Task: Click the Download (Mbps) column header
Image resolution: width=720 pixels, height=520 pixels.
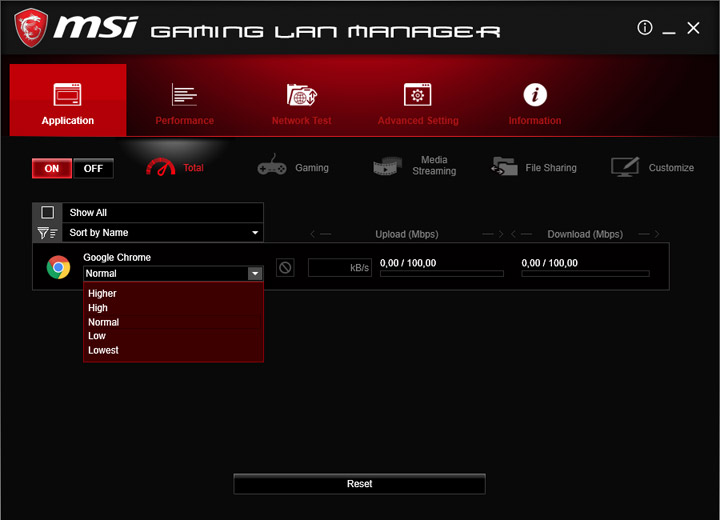Action: [585, 234]
